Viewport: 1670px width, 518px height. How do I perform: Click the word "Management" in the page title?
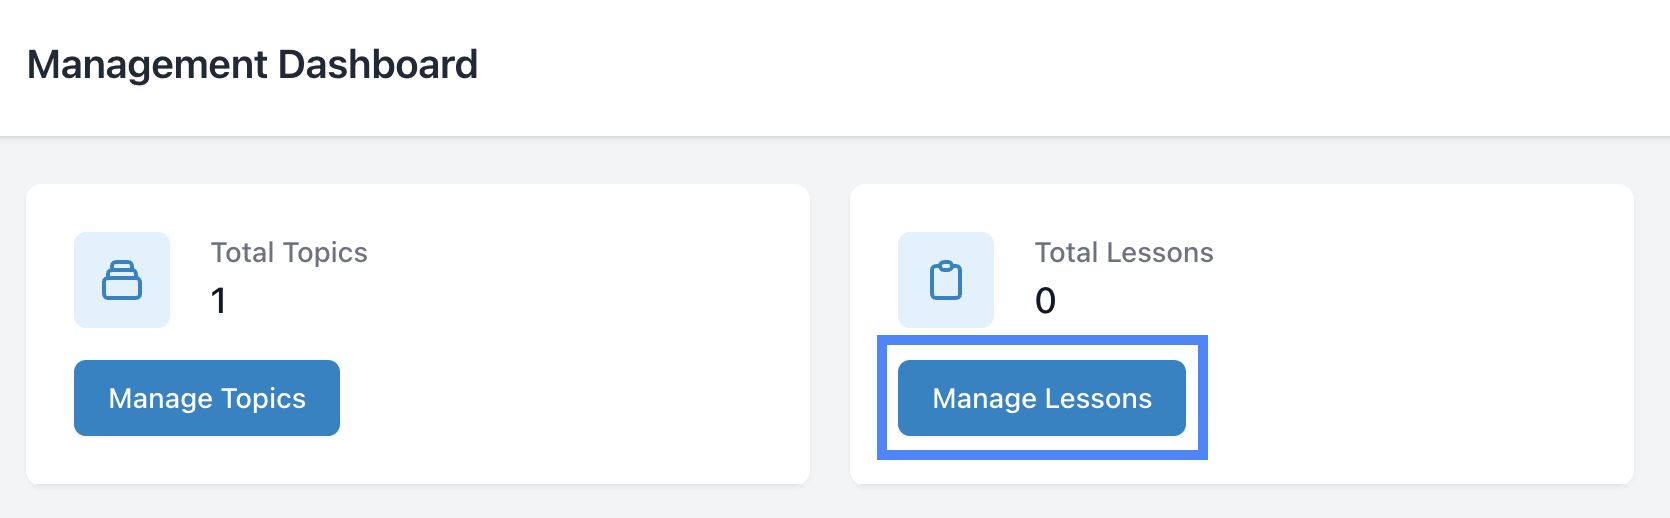(148, 65)
